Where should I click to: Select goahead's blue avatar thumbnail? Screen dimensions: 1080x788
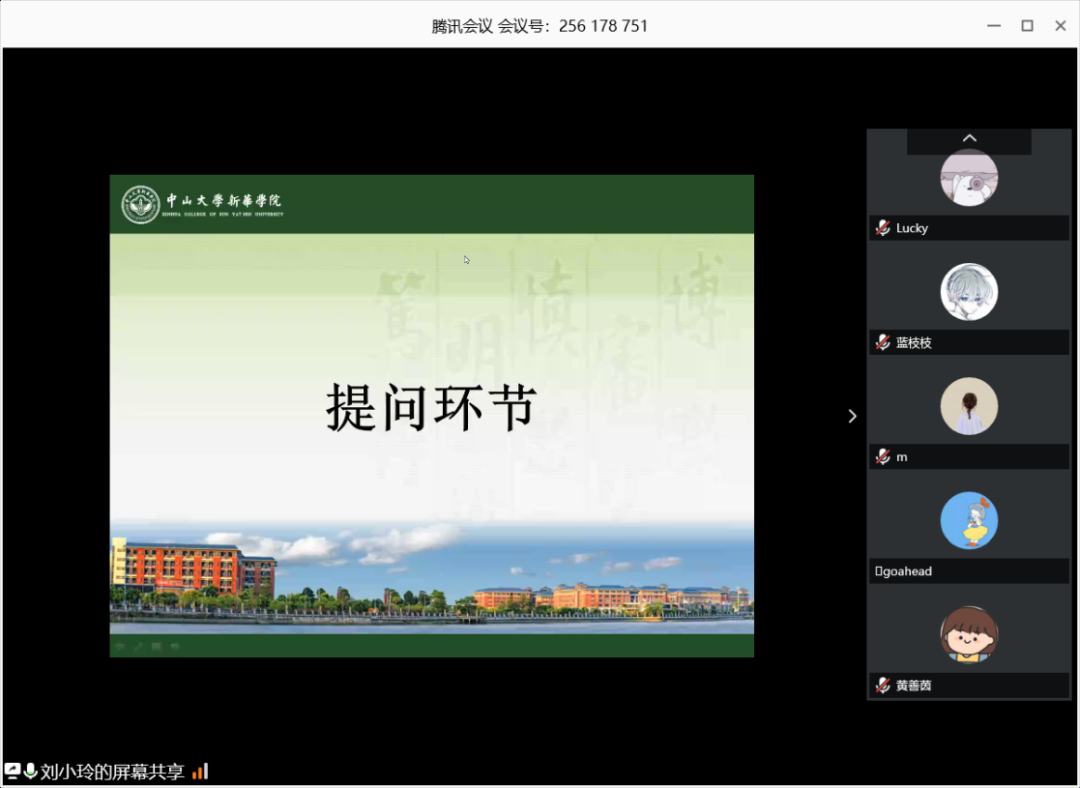(x=969, y=520)
